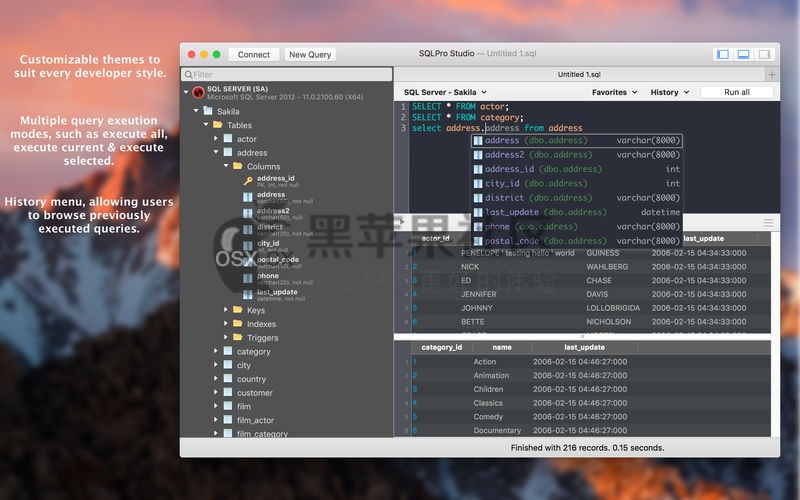Open the SQL Server - Sakila database dropdown
This screenshot has width=800, height=500.
[x=445, y=92]
